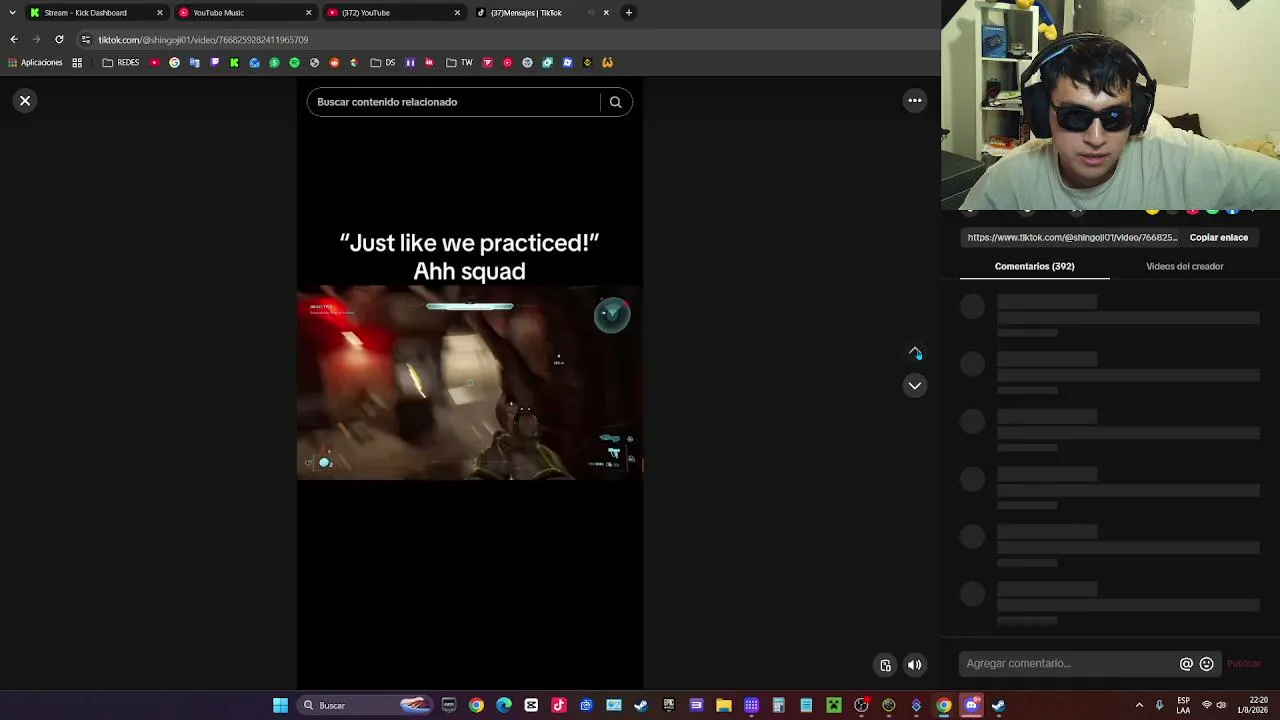
Task: Expand the tab search dropdown arrow
Action: [12, 13]
